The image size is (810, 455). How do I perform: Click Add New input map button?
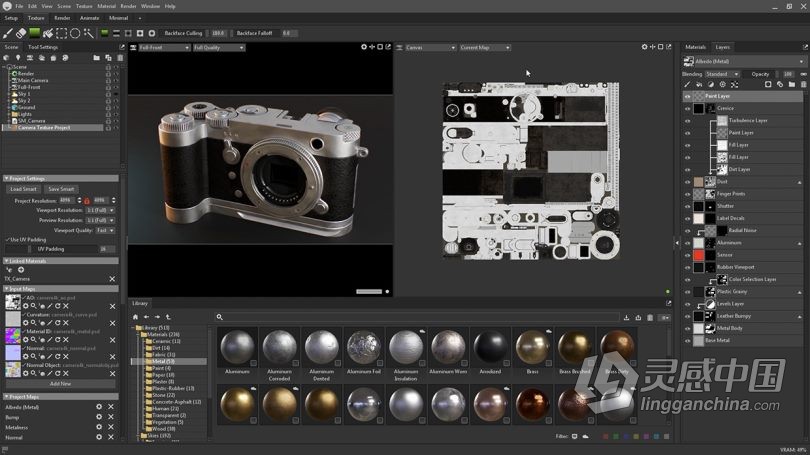[x=60, y=384]
